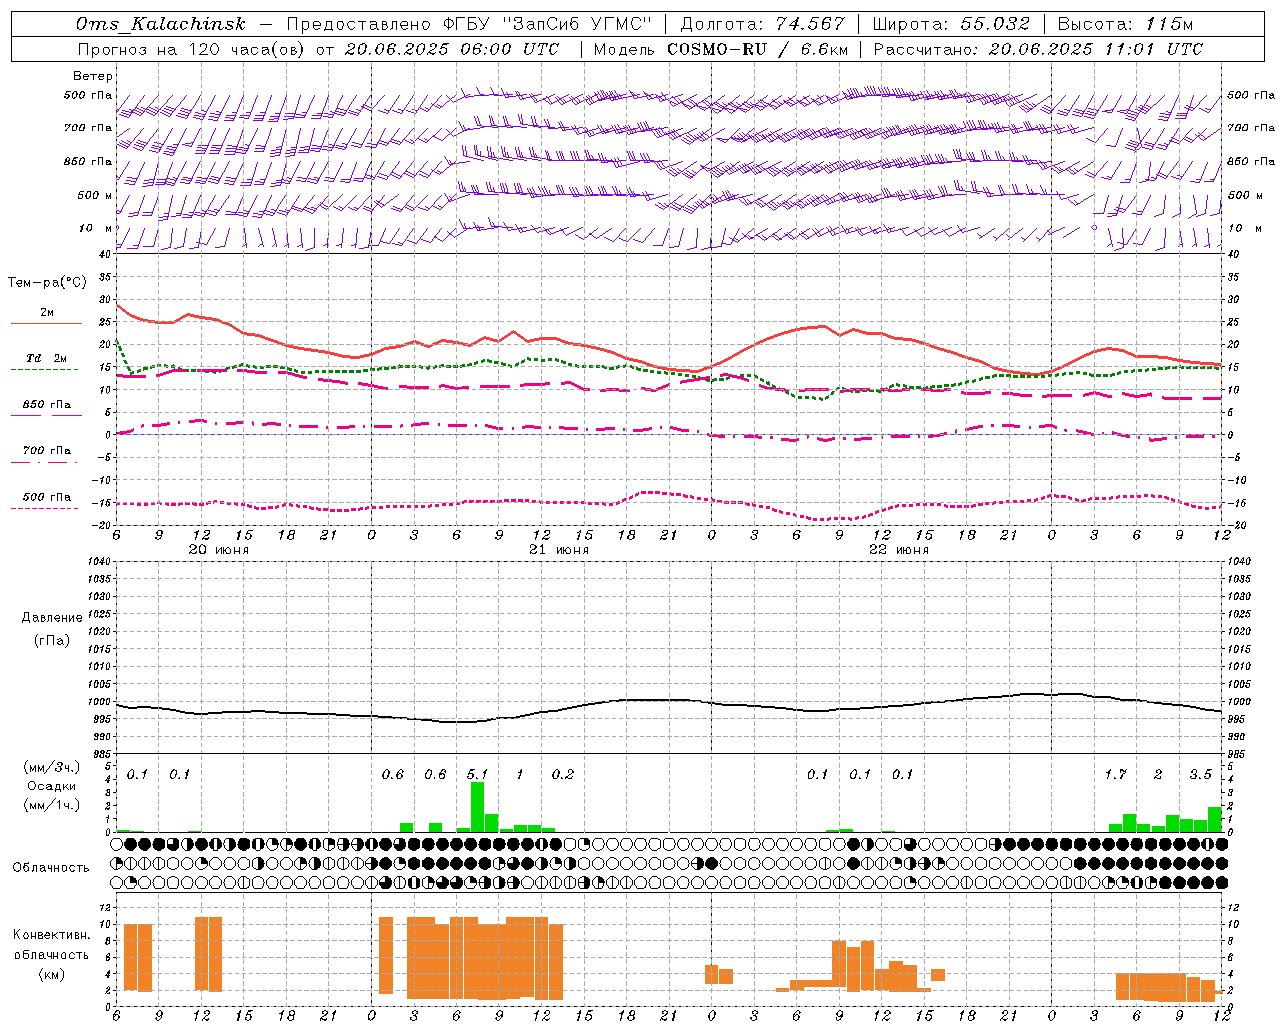This screenshot has height=1024, width=1280.
Task: Click the Модель COSMO-RU / 6.6км label
Action: pyautogui.click(x=721, y=49)
